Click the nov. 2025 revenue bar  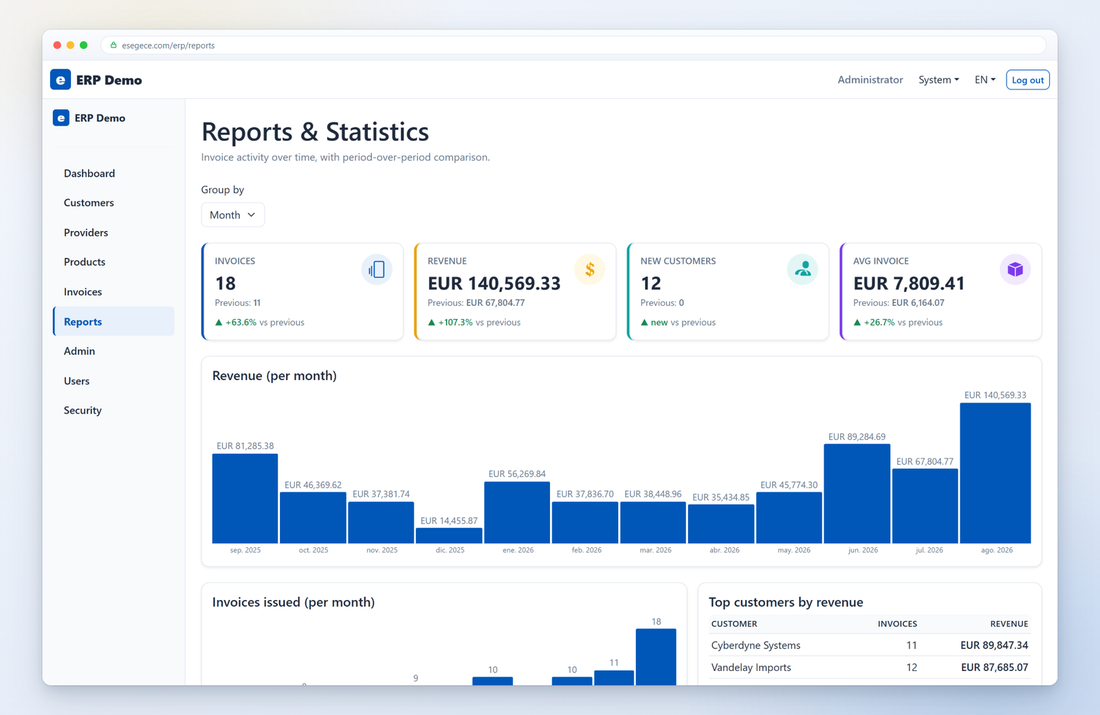(381, 523)
